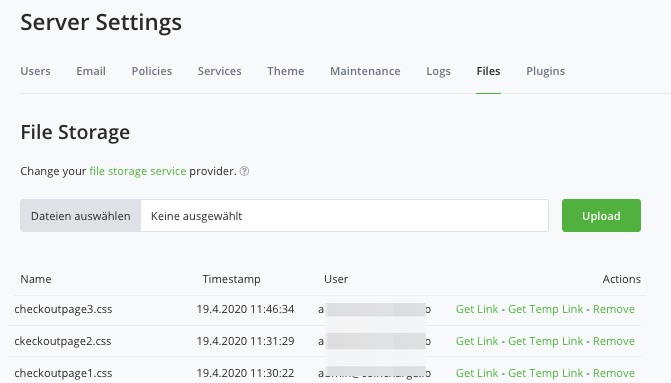This screenshot has width=671, height=383.
Task: Click the Timestamp column header
Action: 232,279
